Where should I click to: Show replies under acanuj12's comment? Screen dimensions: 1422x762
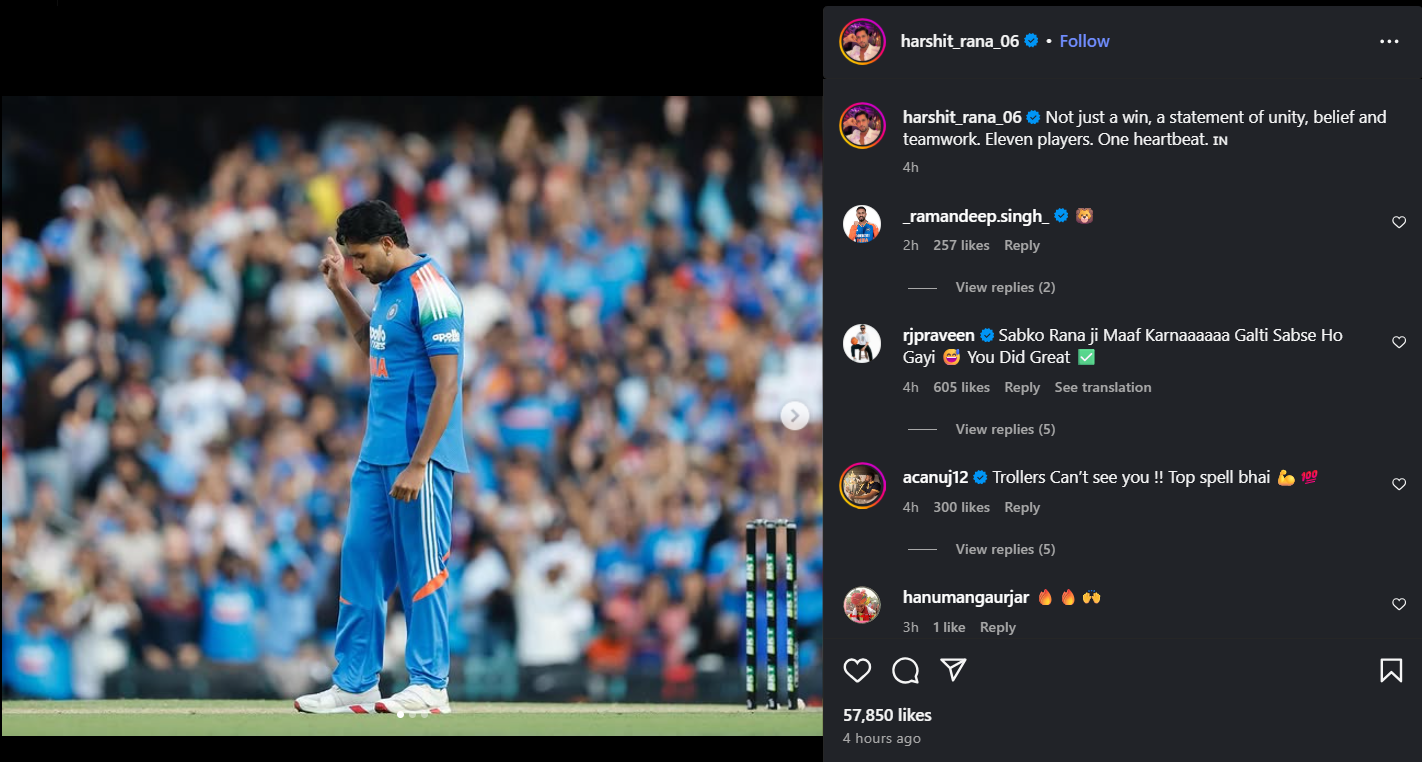1004,548
